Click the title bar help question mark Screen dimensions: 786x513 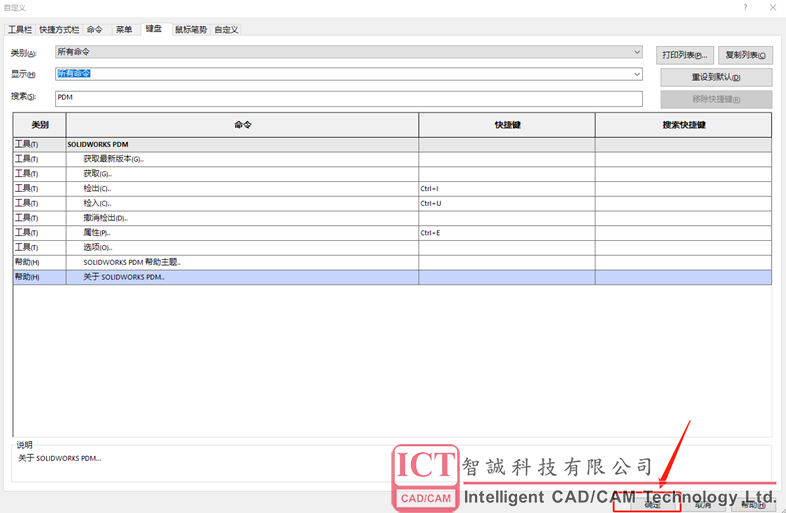(x=745, y=8)
